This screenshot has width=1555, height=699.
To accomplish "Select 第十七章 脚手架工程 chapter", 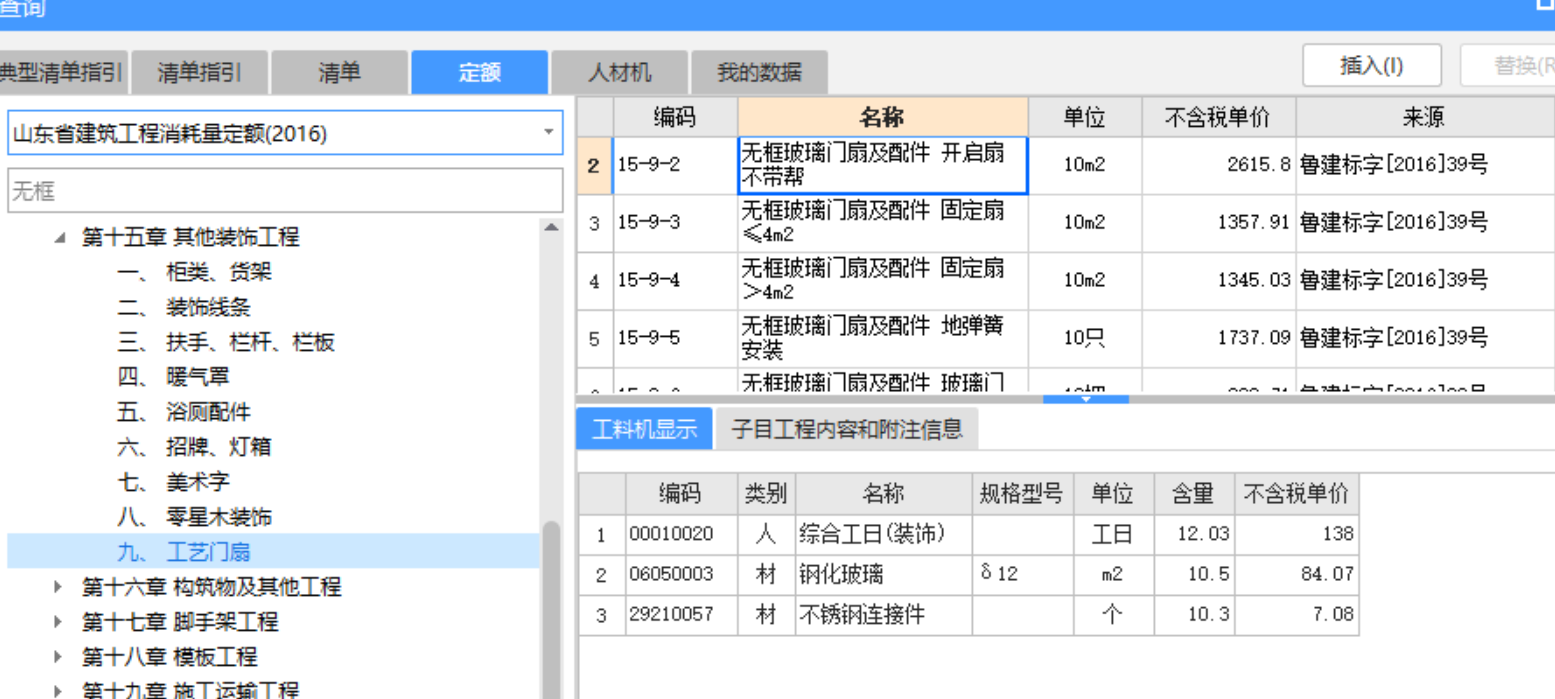I will click(180, 622).
